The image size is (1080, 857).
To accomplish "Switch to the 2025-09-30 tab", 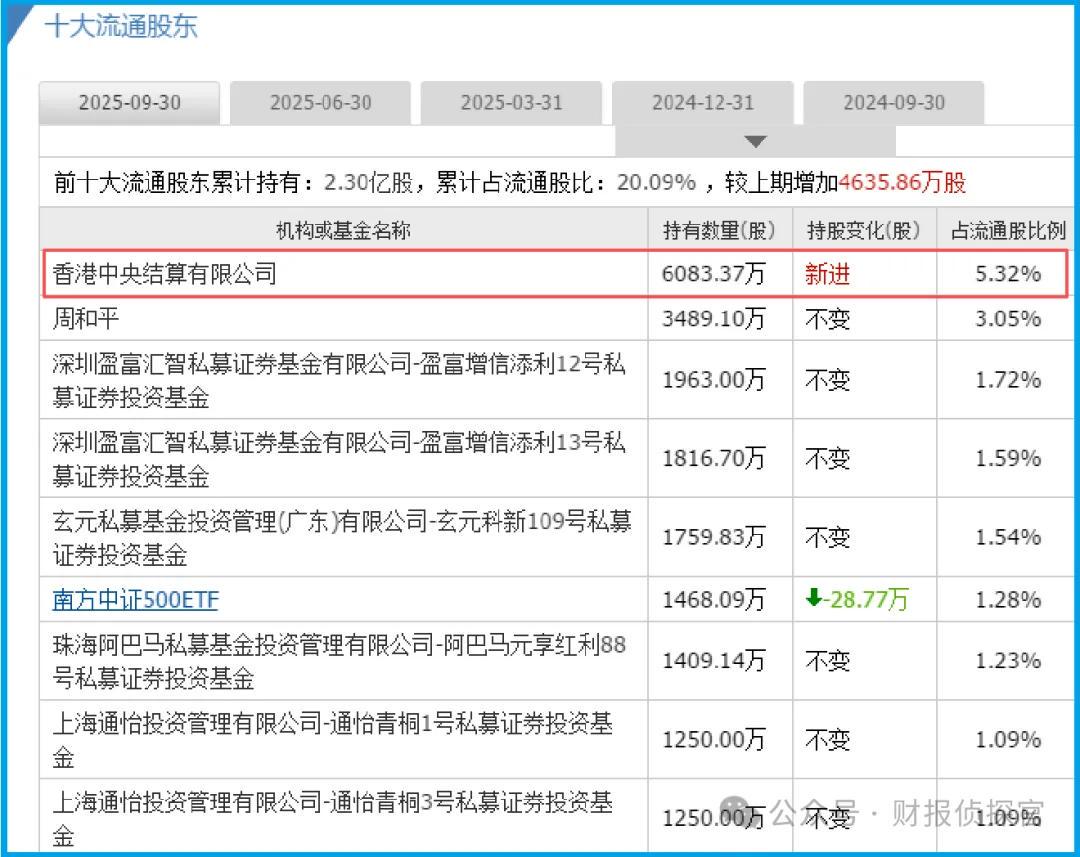I will [x=129, y=103].
